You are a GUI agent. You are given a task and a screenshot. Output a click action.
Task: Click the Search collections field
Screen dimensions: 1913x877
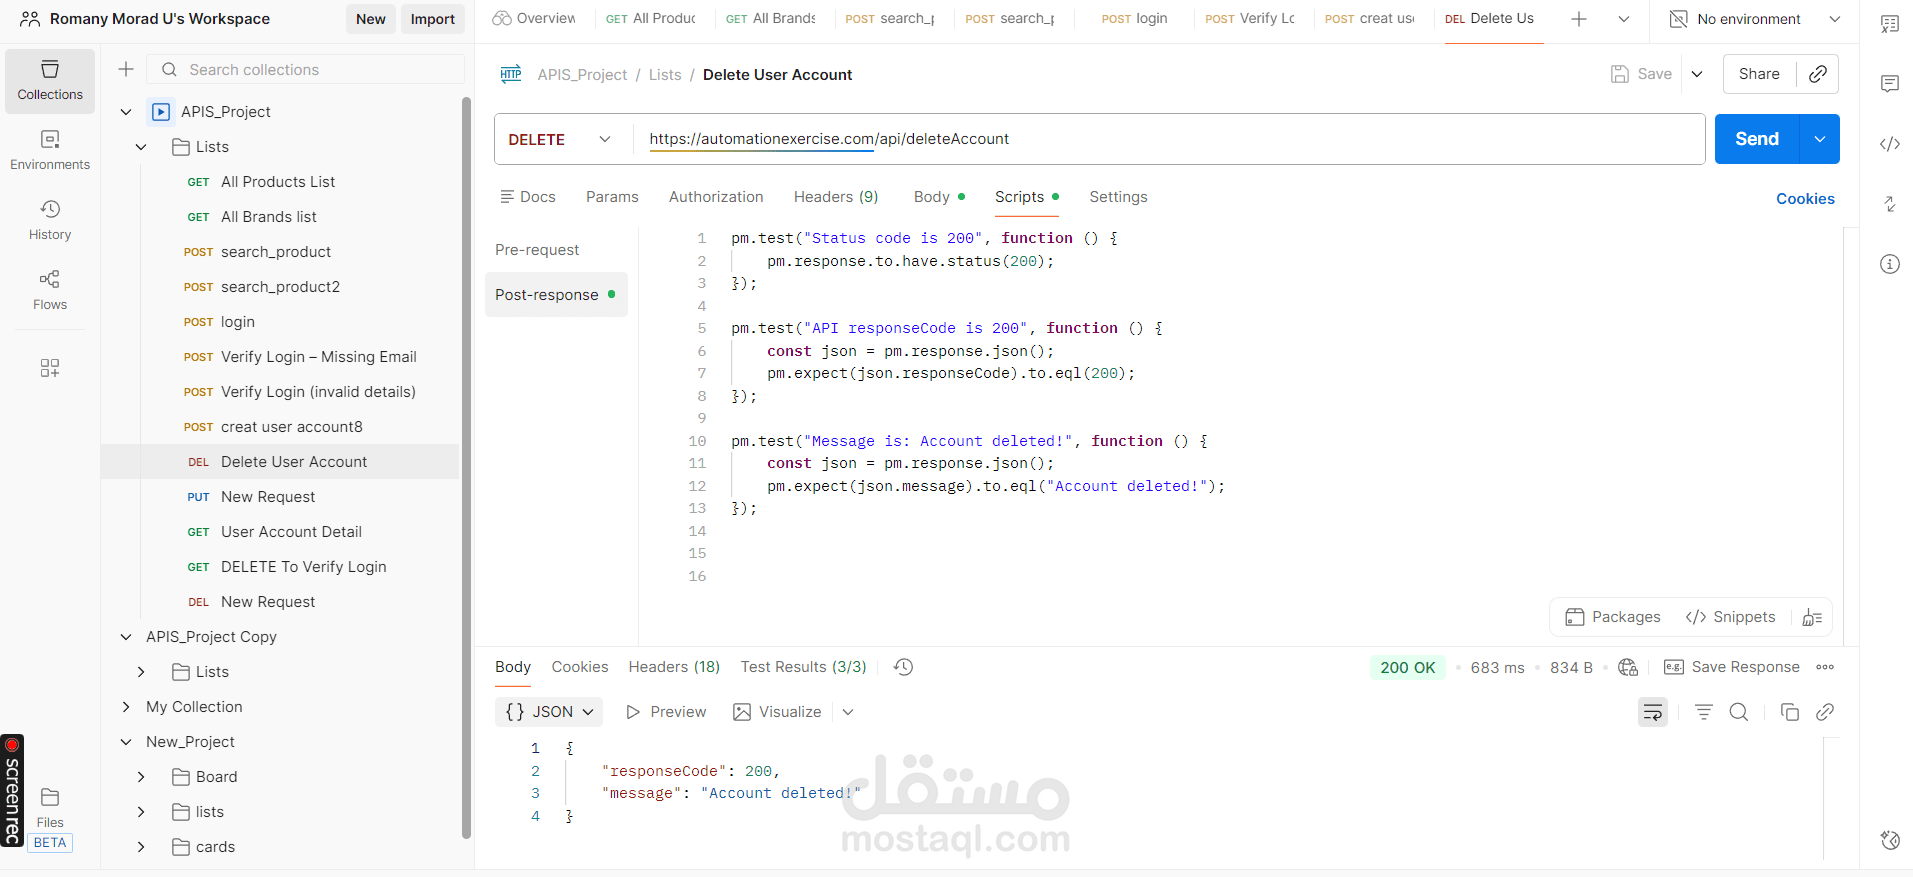point(306,69)
